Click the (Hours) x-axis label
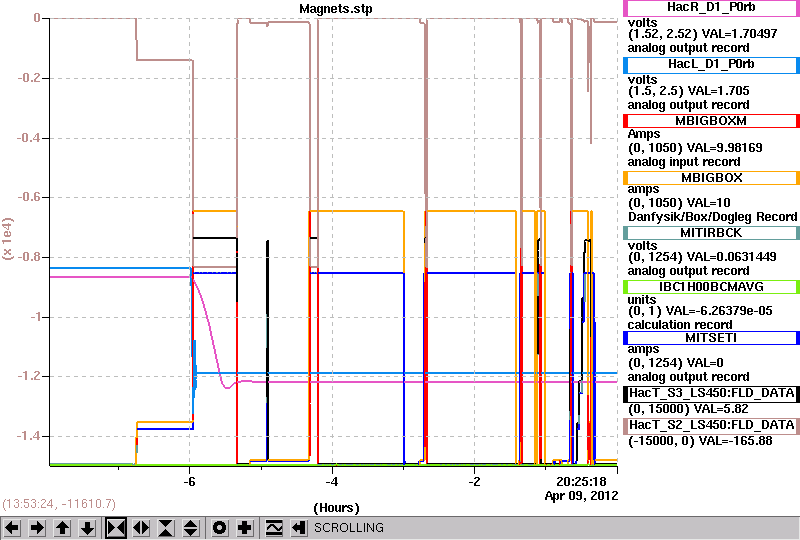The width and height of the screenshot is (800, 540). point(336,508)
